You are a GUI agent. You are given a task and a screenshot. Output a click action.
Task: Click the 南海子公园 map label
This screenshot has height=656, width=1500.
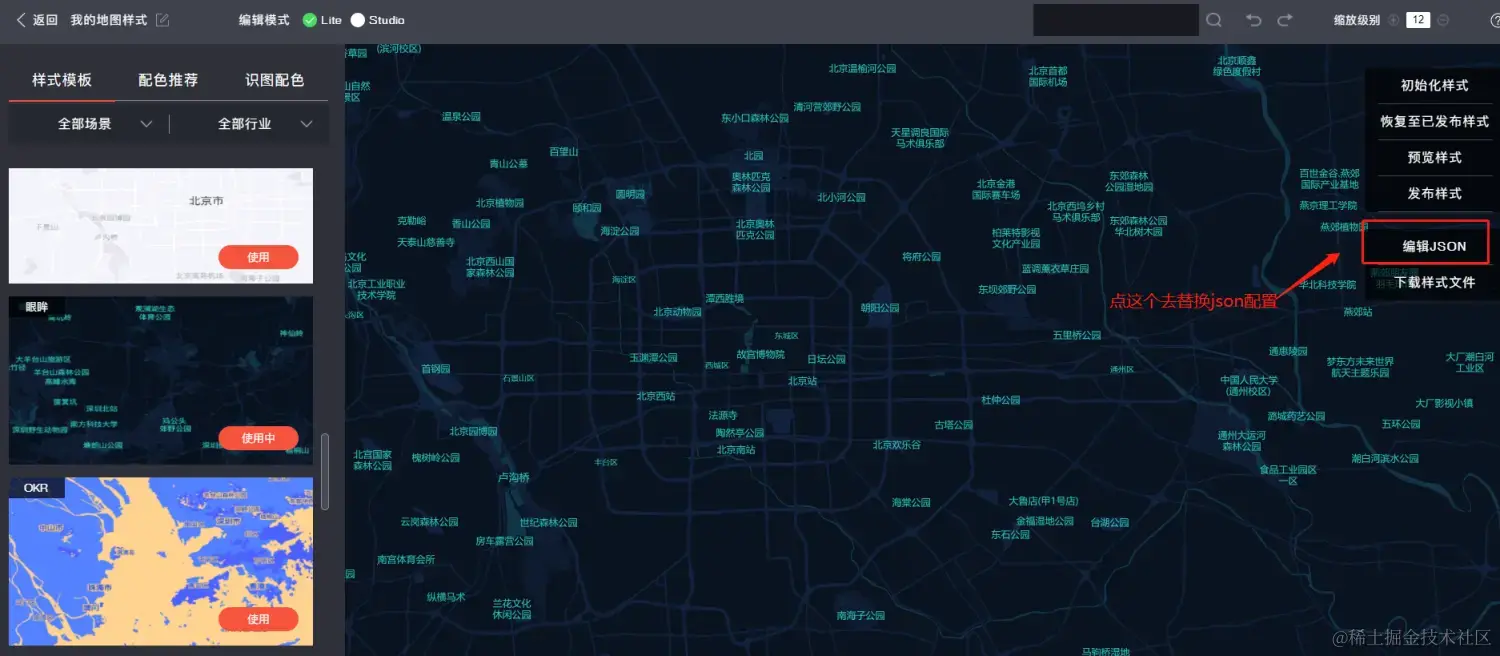coord(860,616)
